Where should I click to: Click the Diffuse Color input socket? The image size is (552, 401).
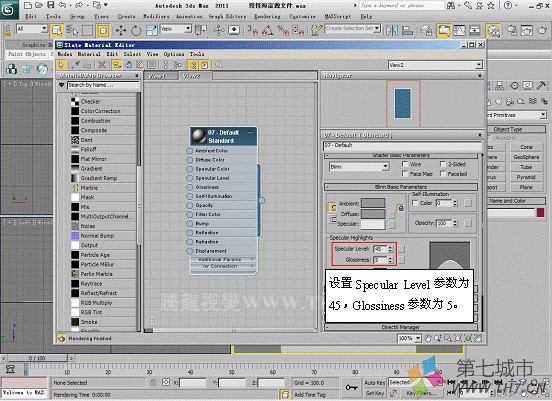(189, 160)
